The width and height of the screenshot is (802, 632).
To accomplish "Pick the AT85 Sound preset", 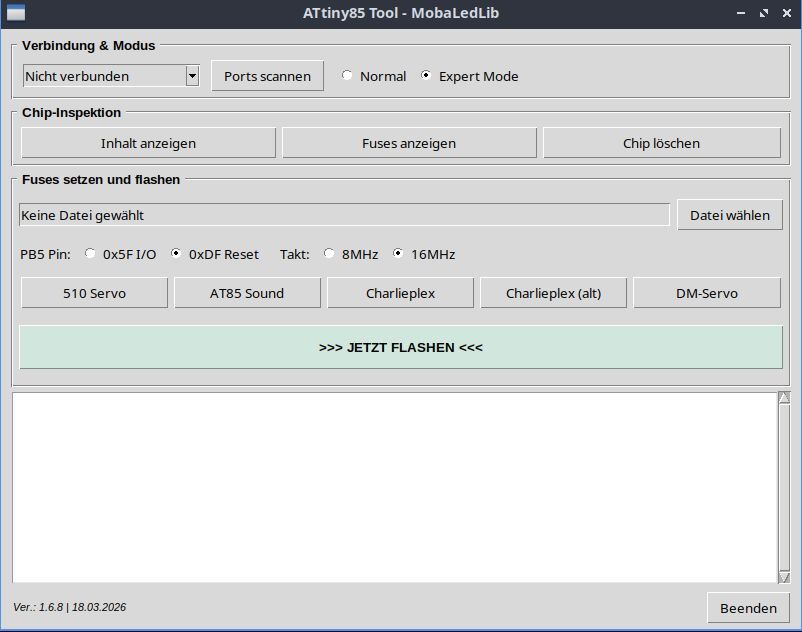I will coord(247,293).
